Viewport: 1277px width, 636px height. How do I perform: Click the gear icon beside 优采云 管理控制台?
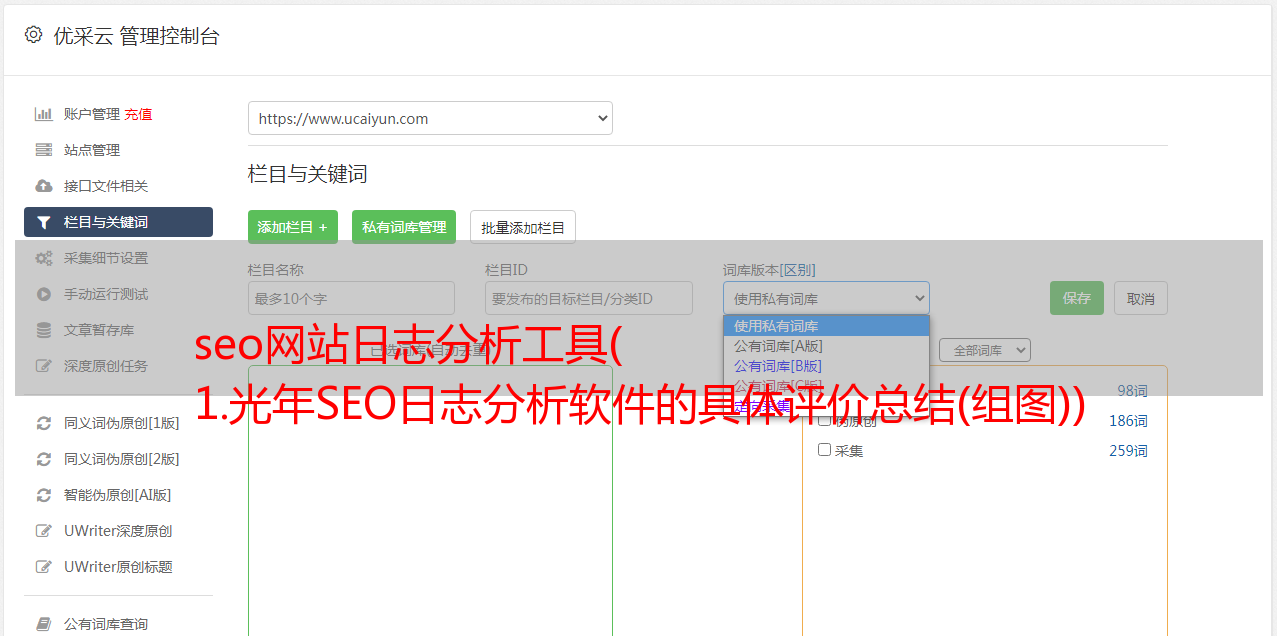click(x=34, y=35)
